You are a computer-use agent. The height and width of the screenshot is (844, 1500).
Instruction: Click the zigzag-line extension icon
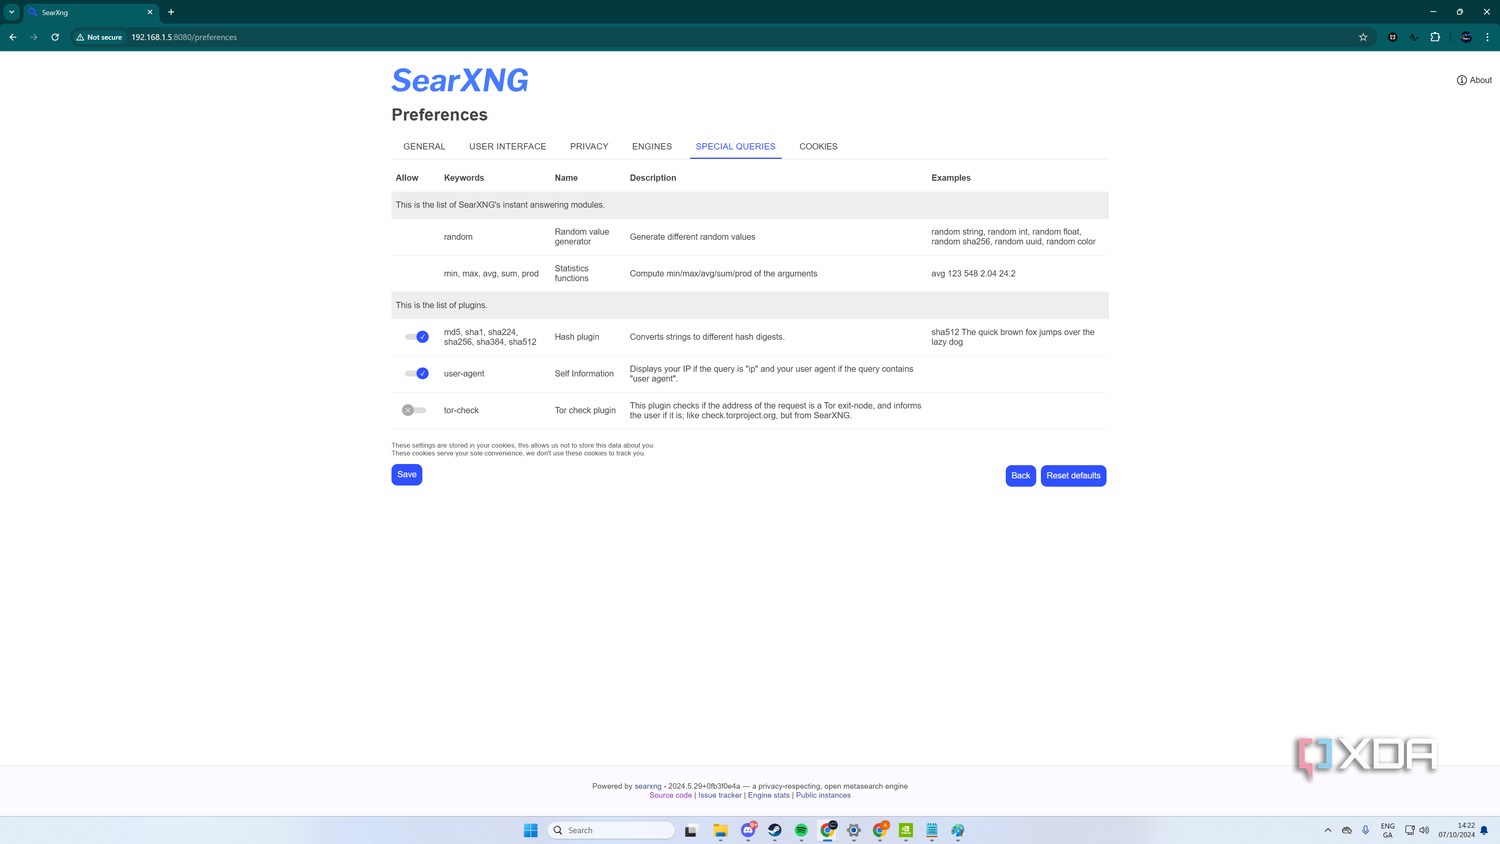1414,37
